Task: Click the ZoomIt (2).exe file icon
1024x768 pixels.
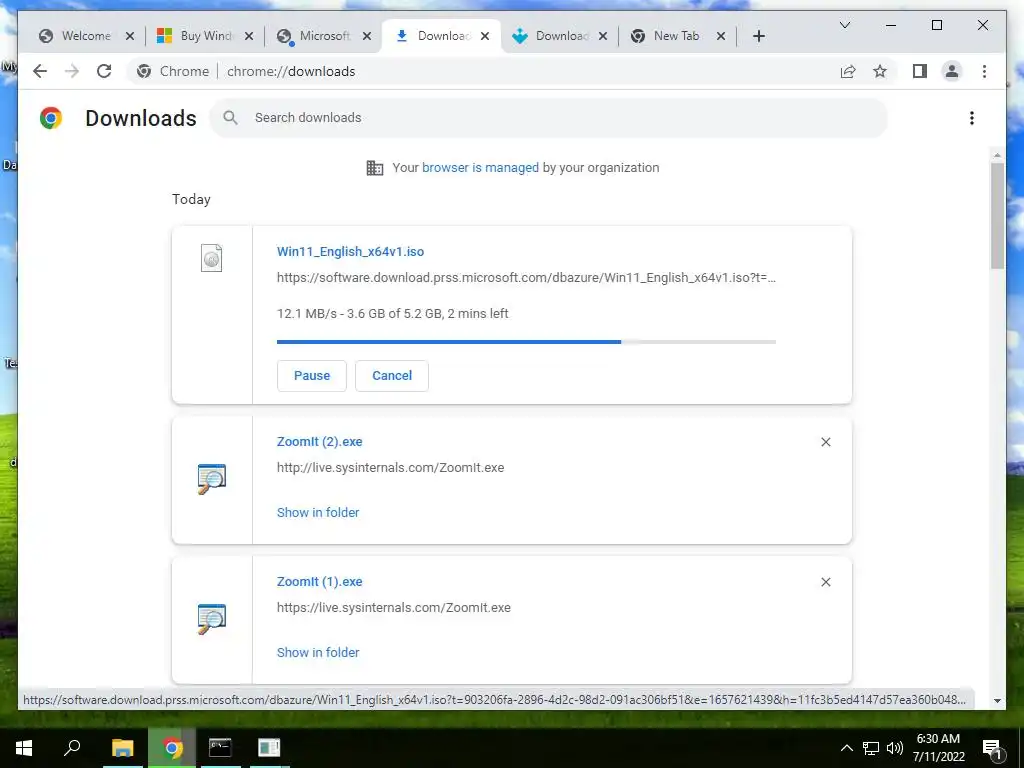Action: click(x=212, y=479)
